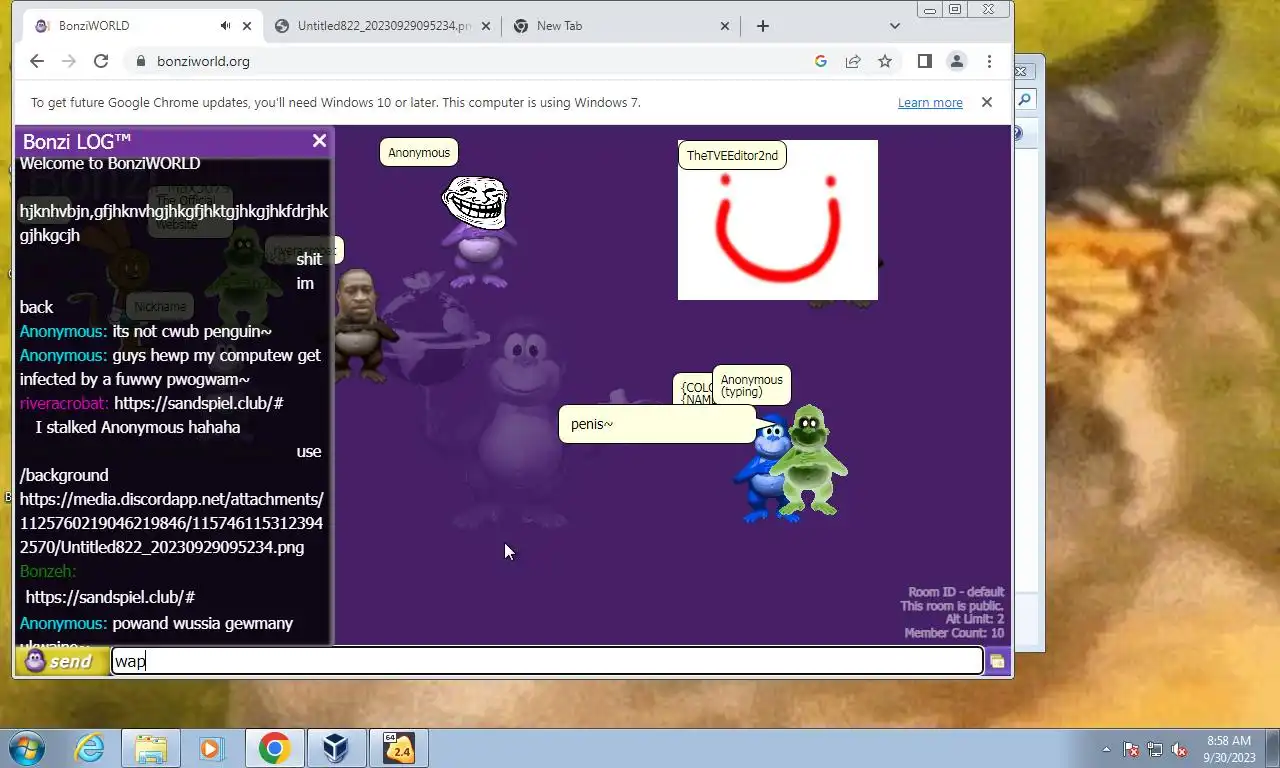Click the Alt Limit: 2 text
The image size is (1280, 768).
974,619
